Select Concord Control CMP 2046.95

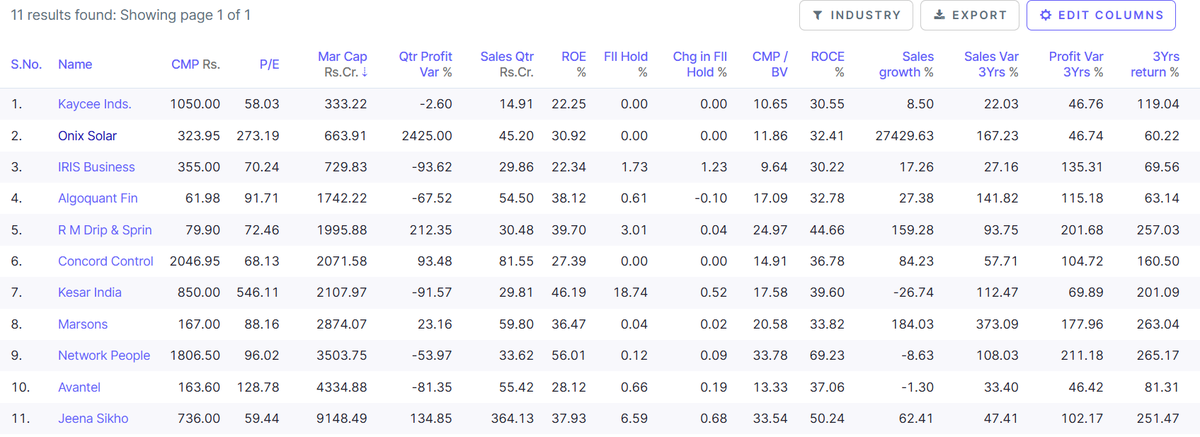[x=195, y=261]
